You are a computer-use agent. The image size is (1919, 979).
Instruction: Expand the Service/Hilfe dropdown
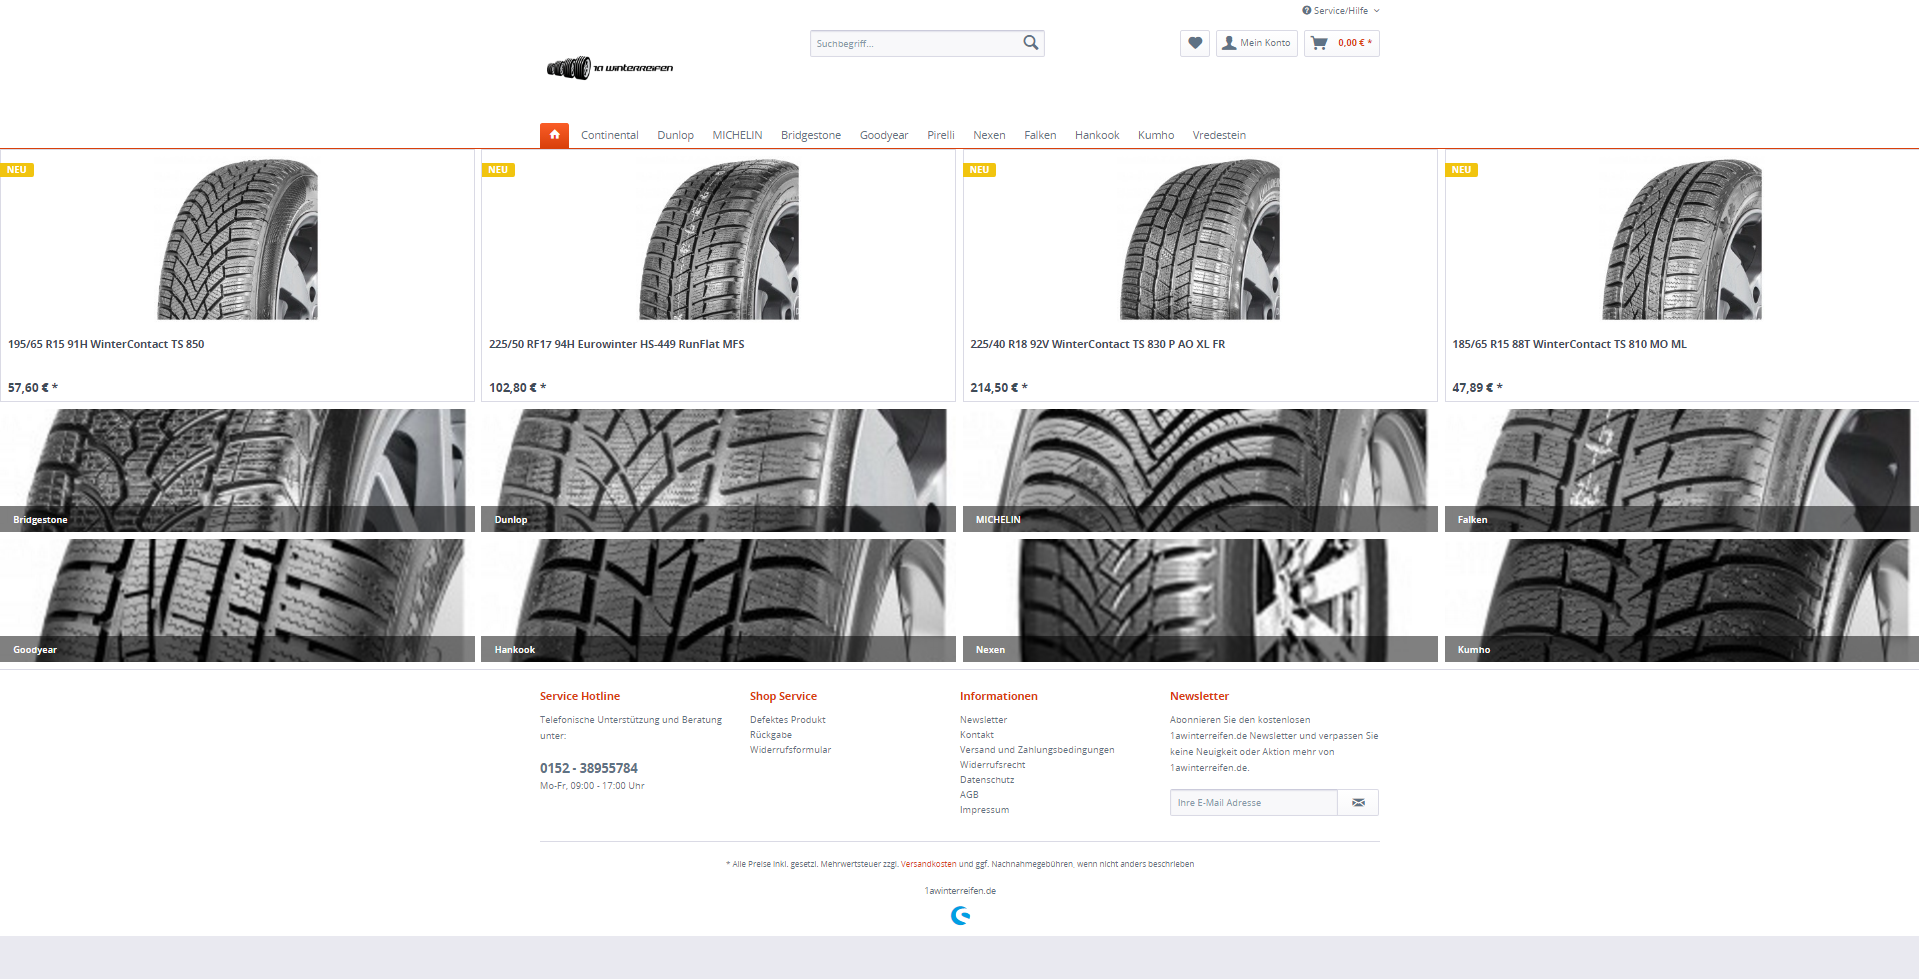[1341, 11]
